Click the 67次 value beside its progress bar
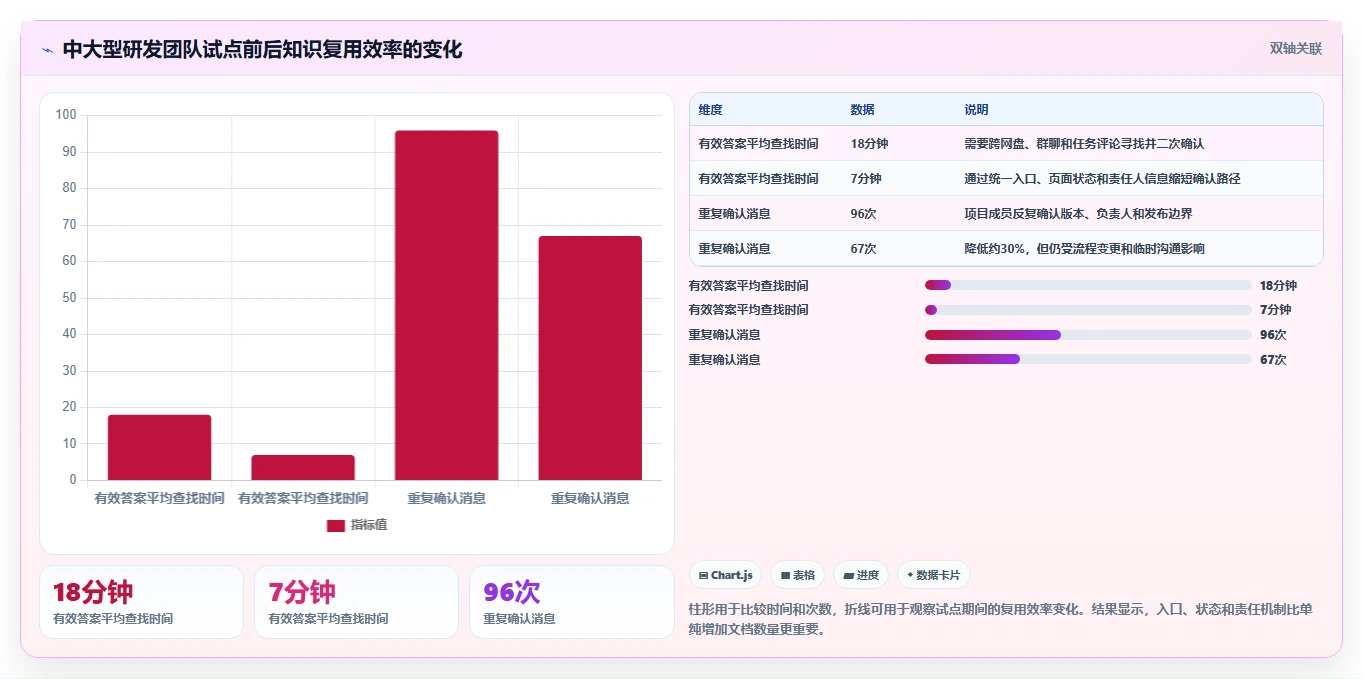 [1273, 360]
